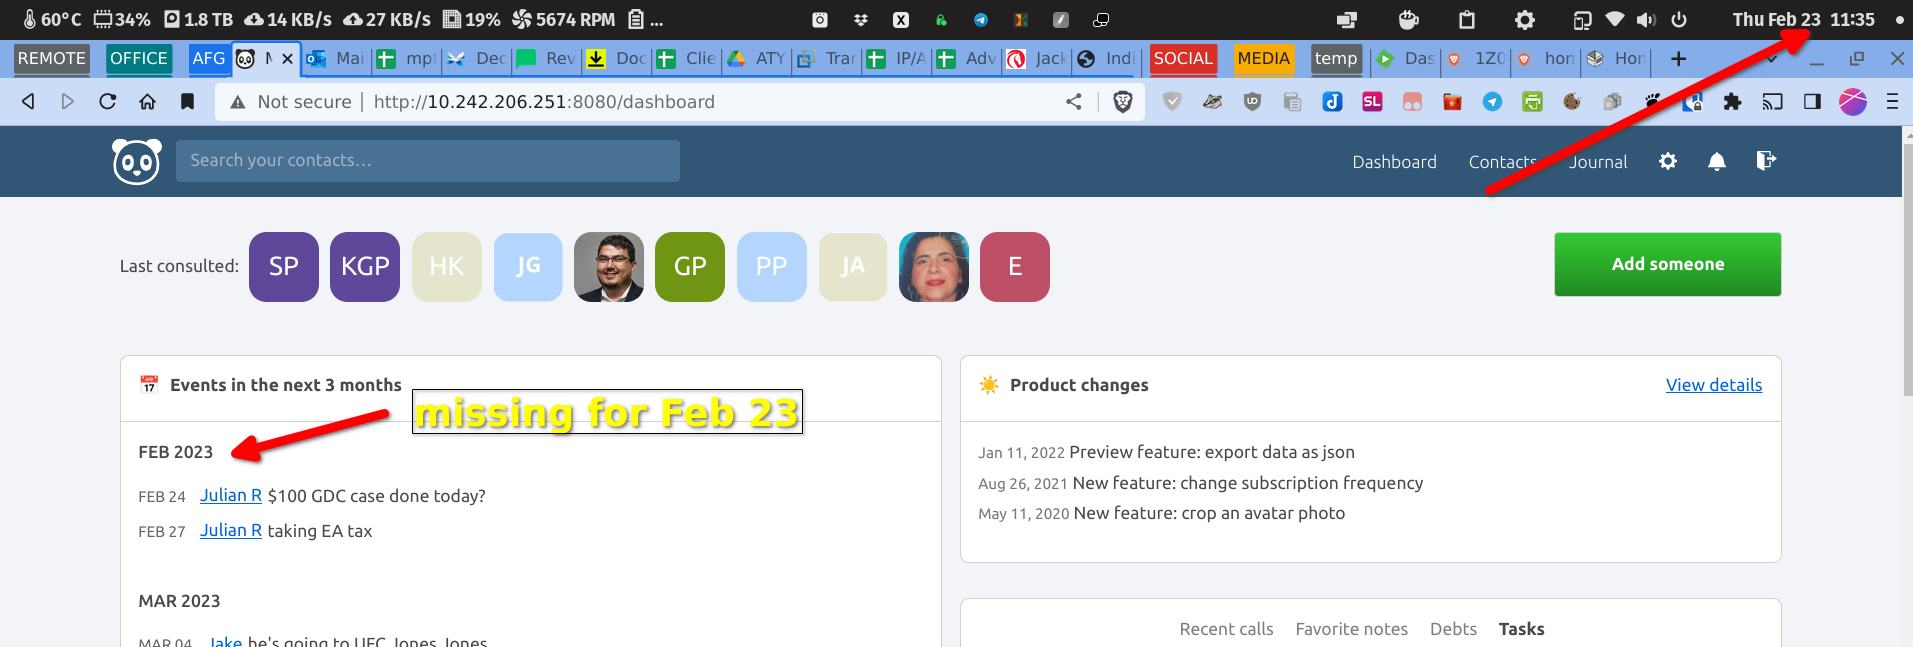The width and height of the screenshot is (1913, 647).
Task: Open the green GP contact avatar
Action: coord(690,267)
